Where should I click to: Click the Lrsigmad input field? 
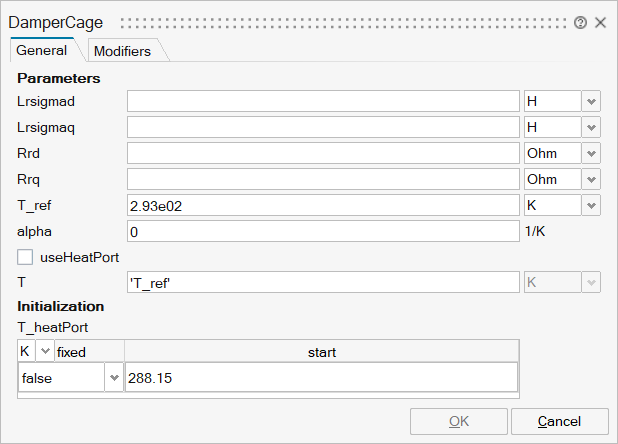(322, 101)
